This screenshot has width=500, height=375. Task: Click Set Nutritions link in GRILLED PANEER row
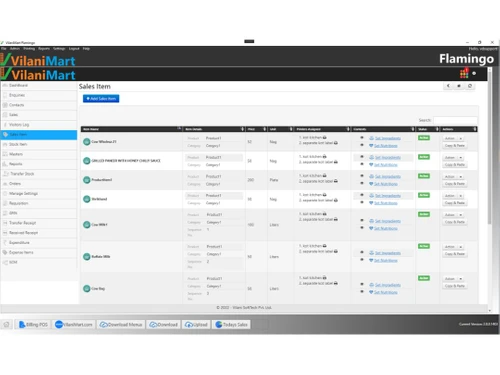[386, 165]
